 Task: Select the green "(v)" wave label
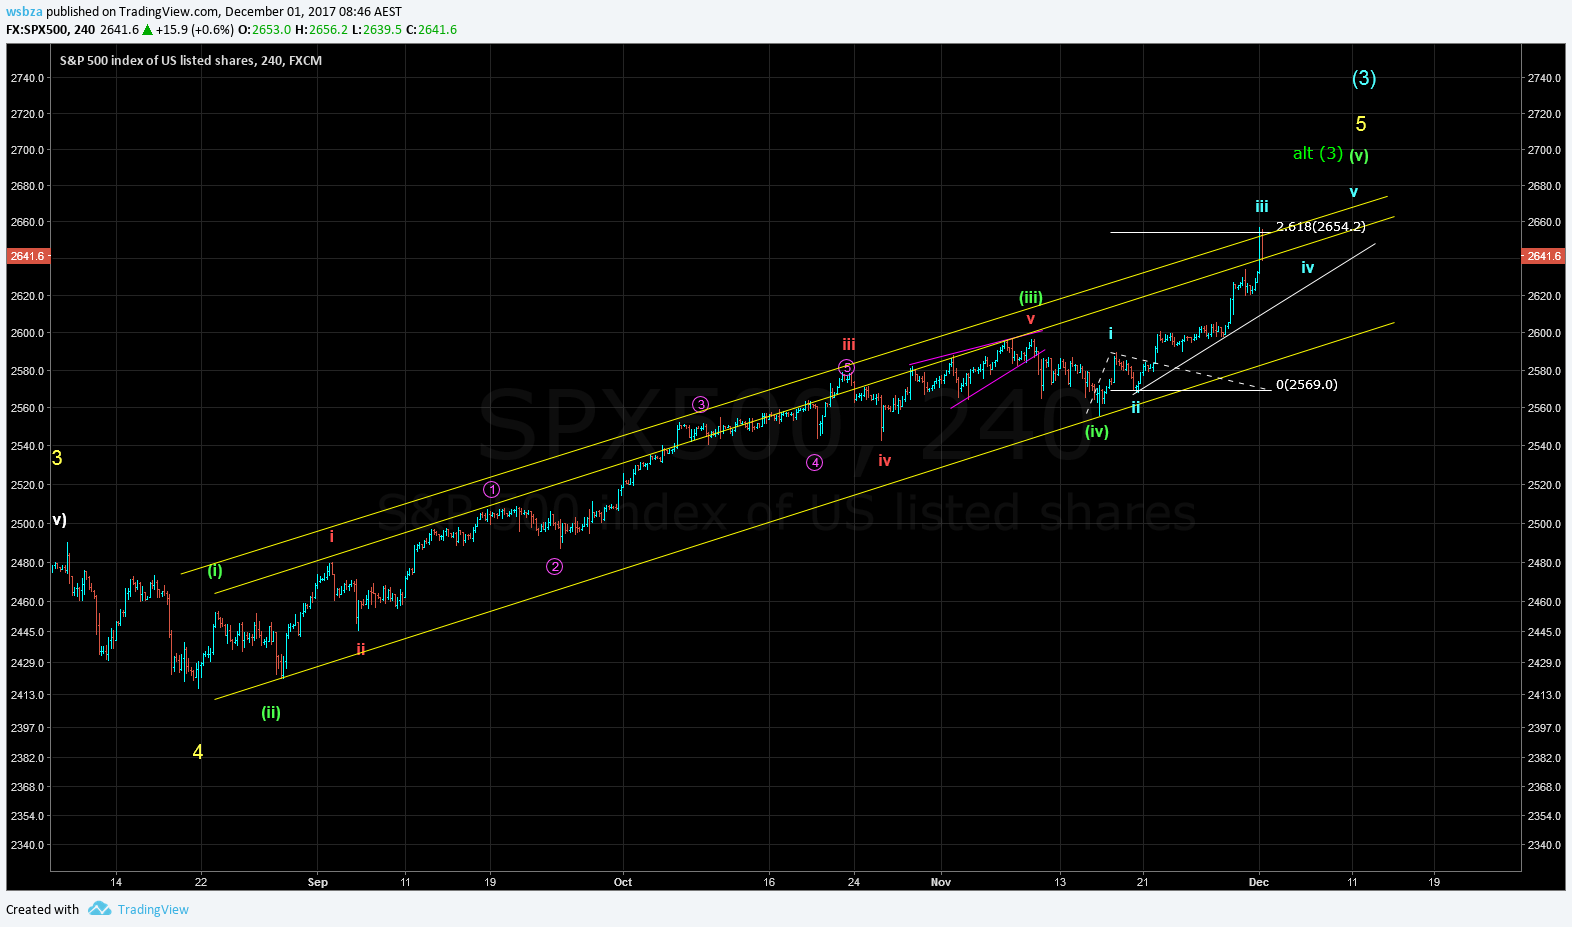(x=1359, y=156)
